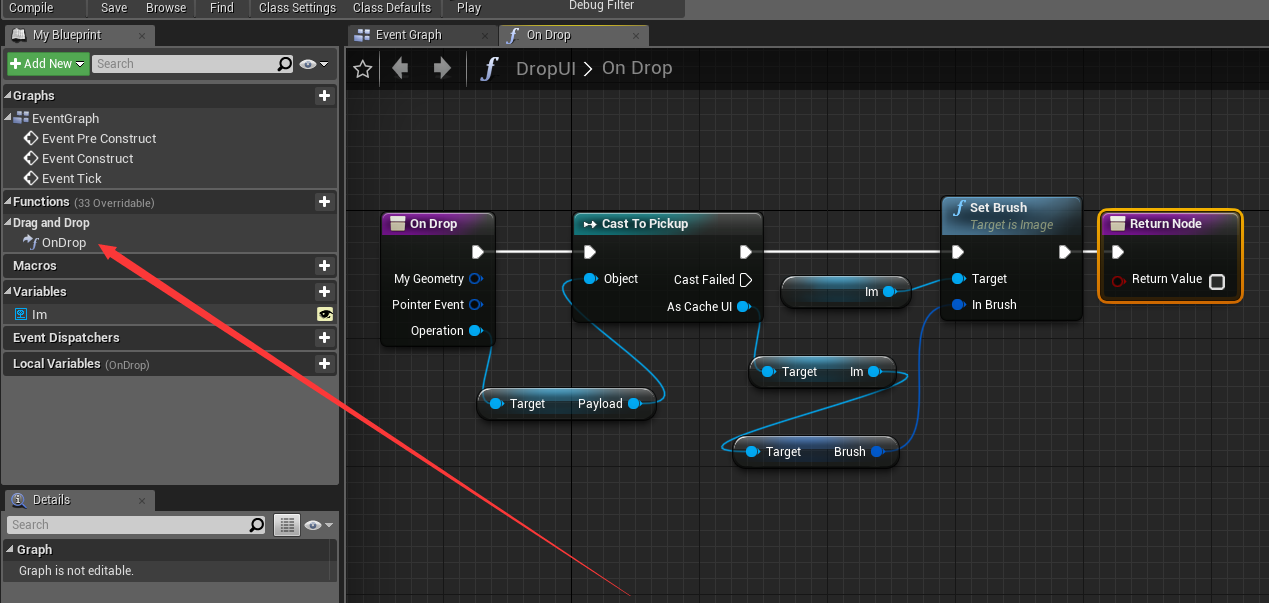Click the magnifier icon in the My Blueprint search
This screenshot has width=1269, height=603.
click(x=285, y=63)
